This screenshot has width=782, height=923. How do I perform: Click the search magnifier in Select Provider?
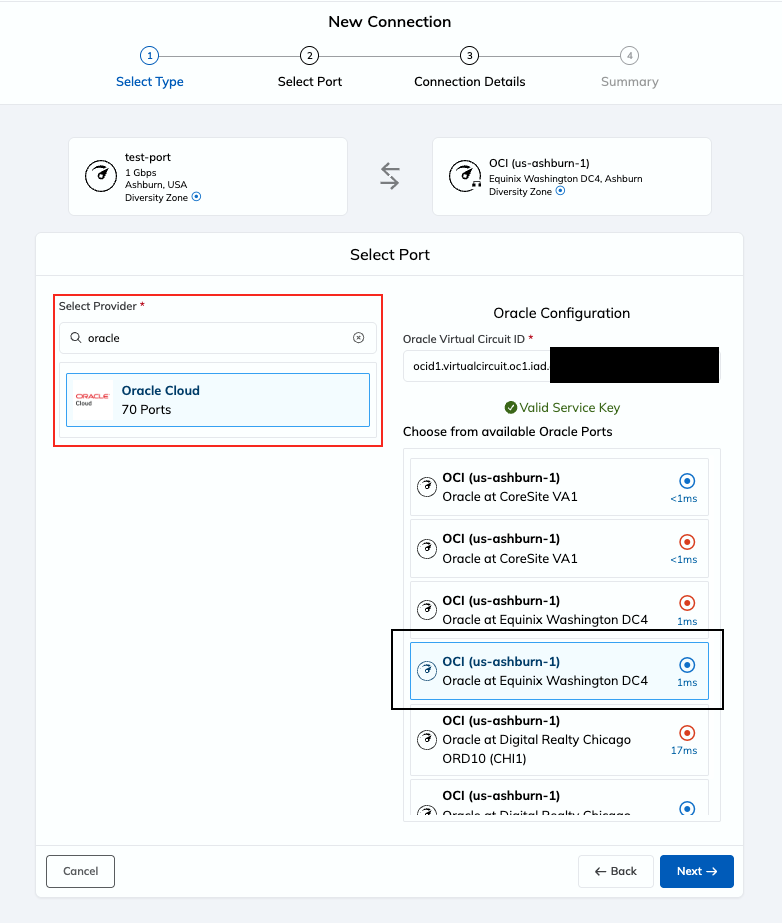click(x=76, y=337)
